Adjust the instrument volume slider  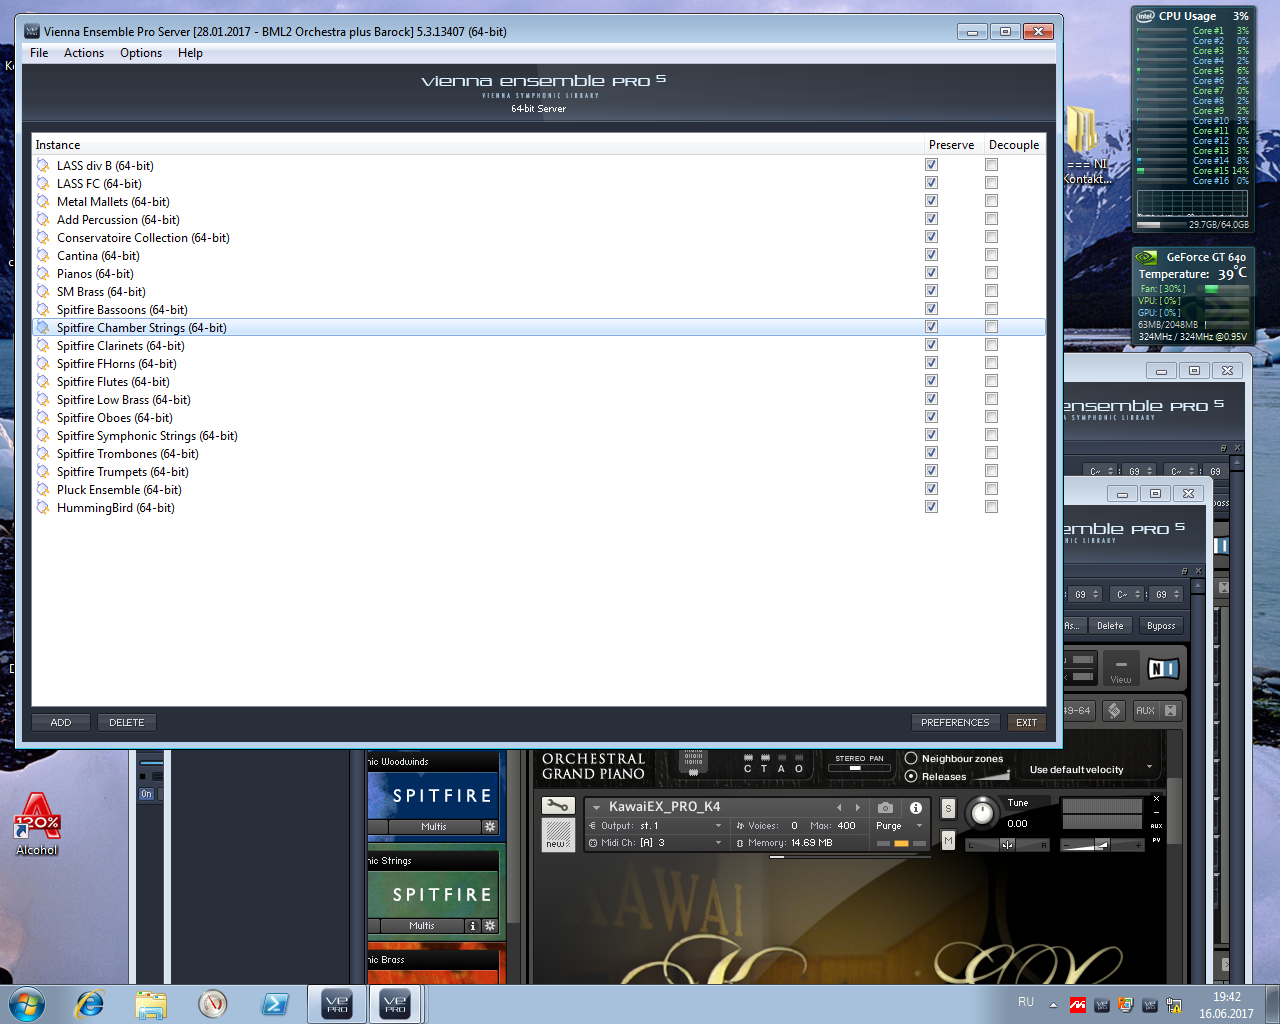tap(1101, 845)
